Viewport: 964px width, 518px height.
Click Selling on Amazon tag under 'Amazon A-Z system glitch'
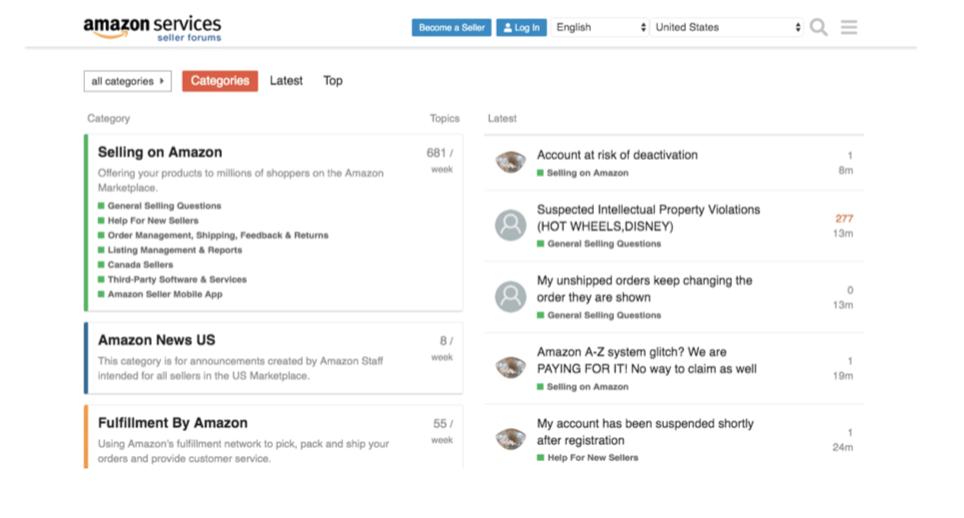click(583, 387)
